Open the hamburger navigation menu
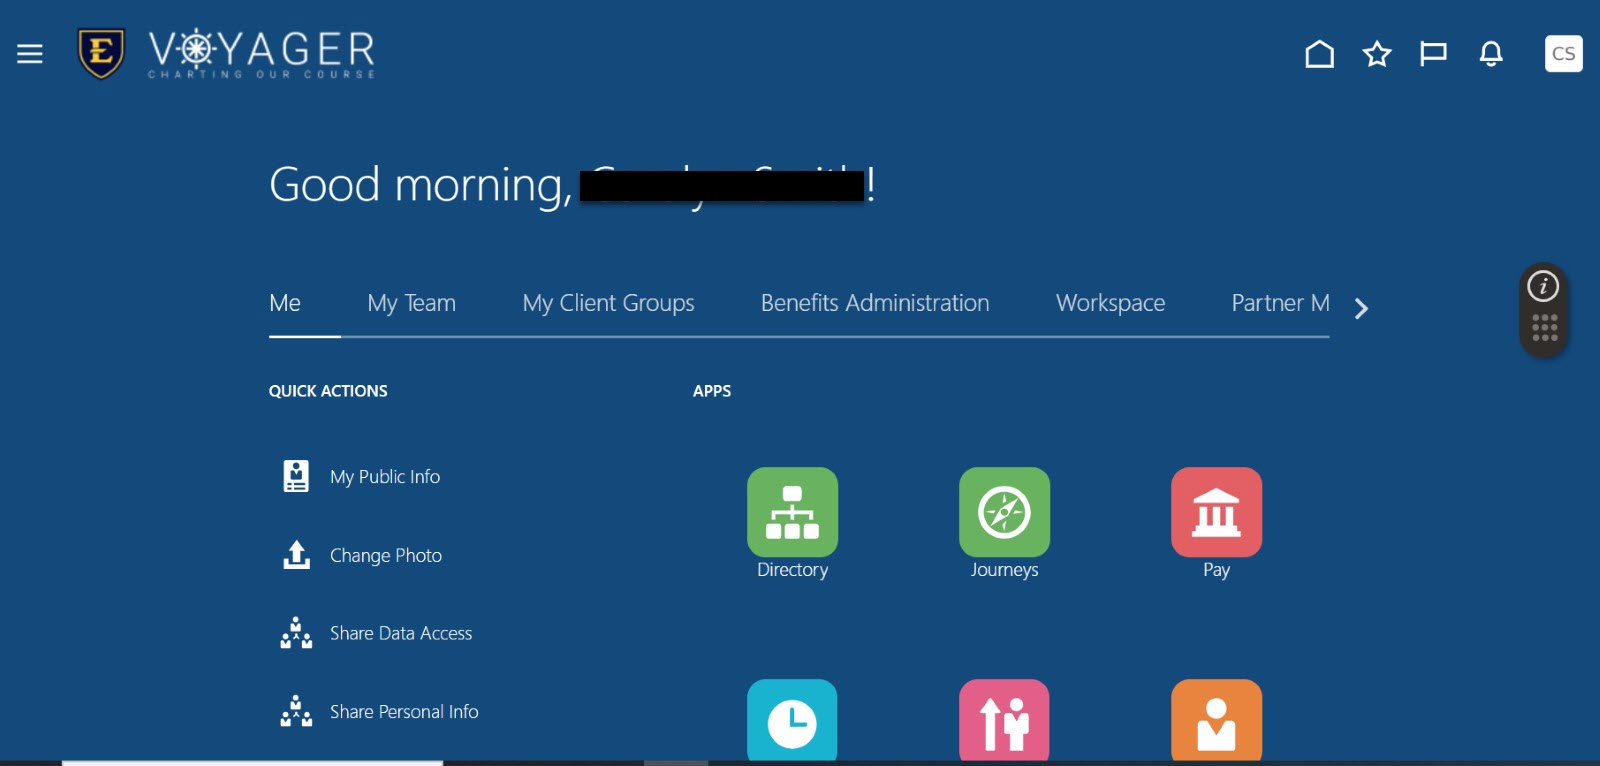Viewport: 1600px width, 766px height. (x=30, y=54)
